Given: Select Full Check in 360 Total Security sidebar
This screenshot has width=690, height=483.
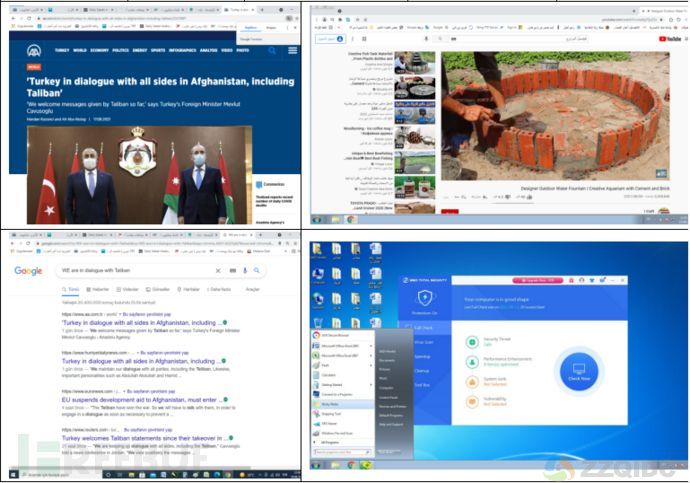Looking at the screenshot, I should click(424, 328).
